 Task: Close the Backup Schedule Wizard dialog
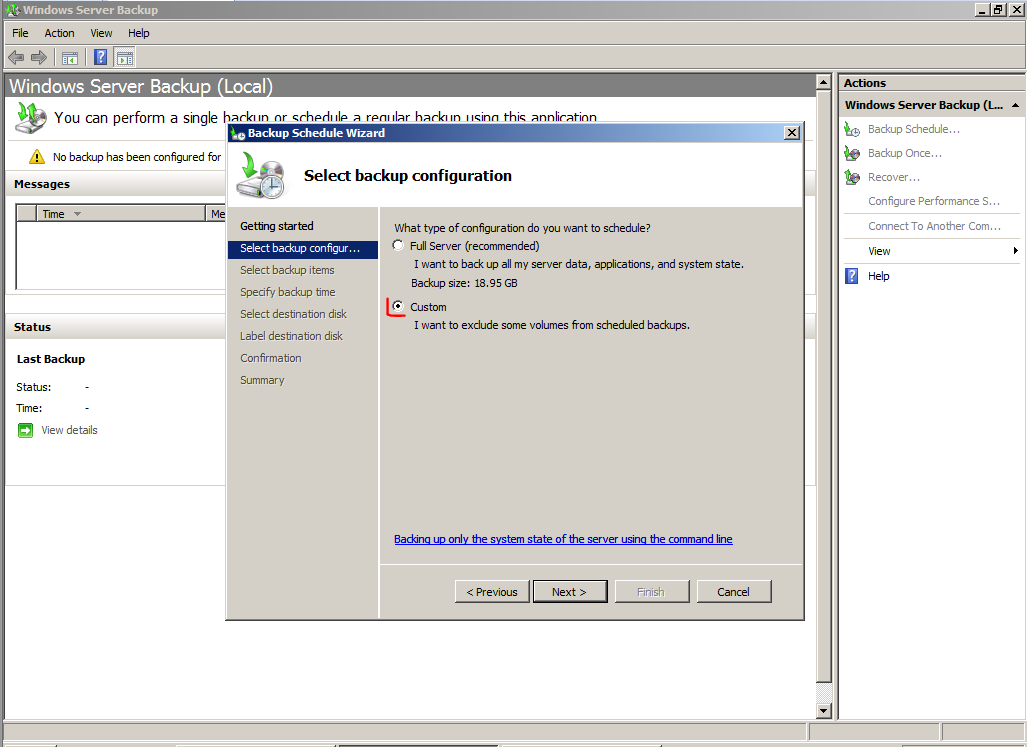pos(792,133)
